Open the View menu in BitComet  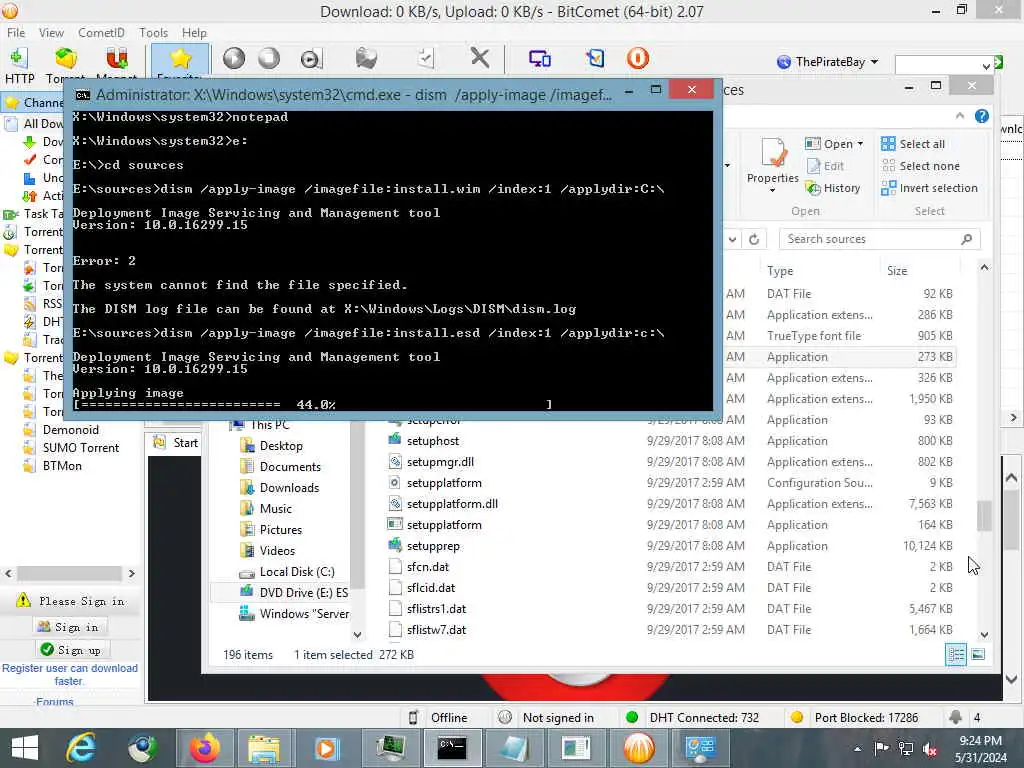tap(51, 33)
